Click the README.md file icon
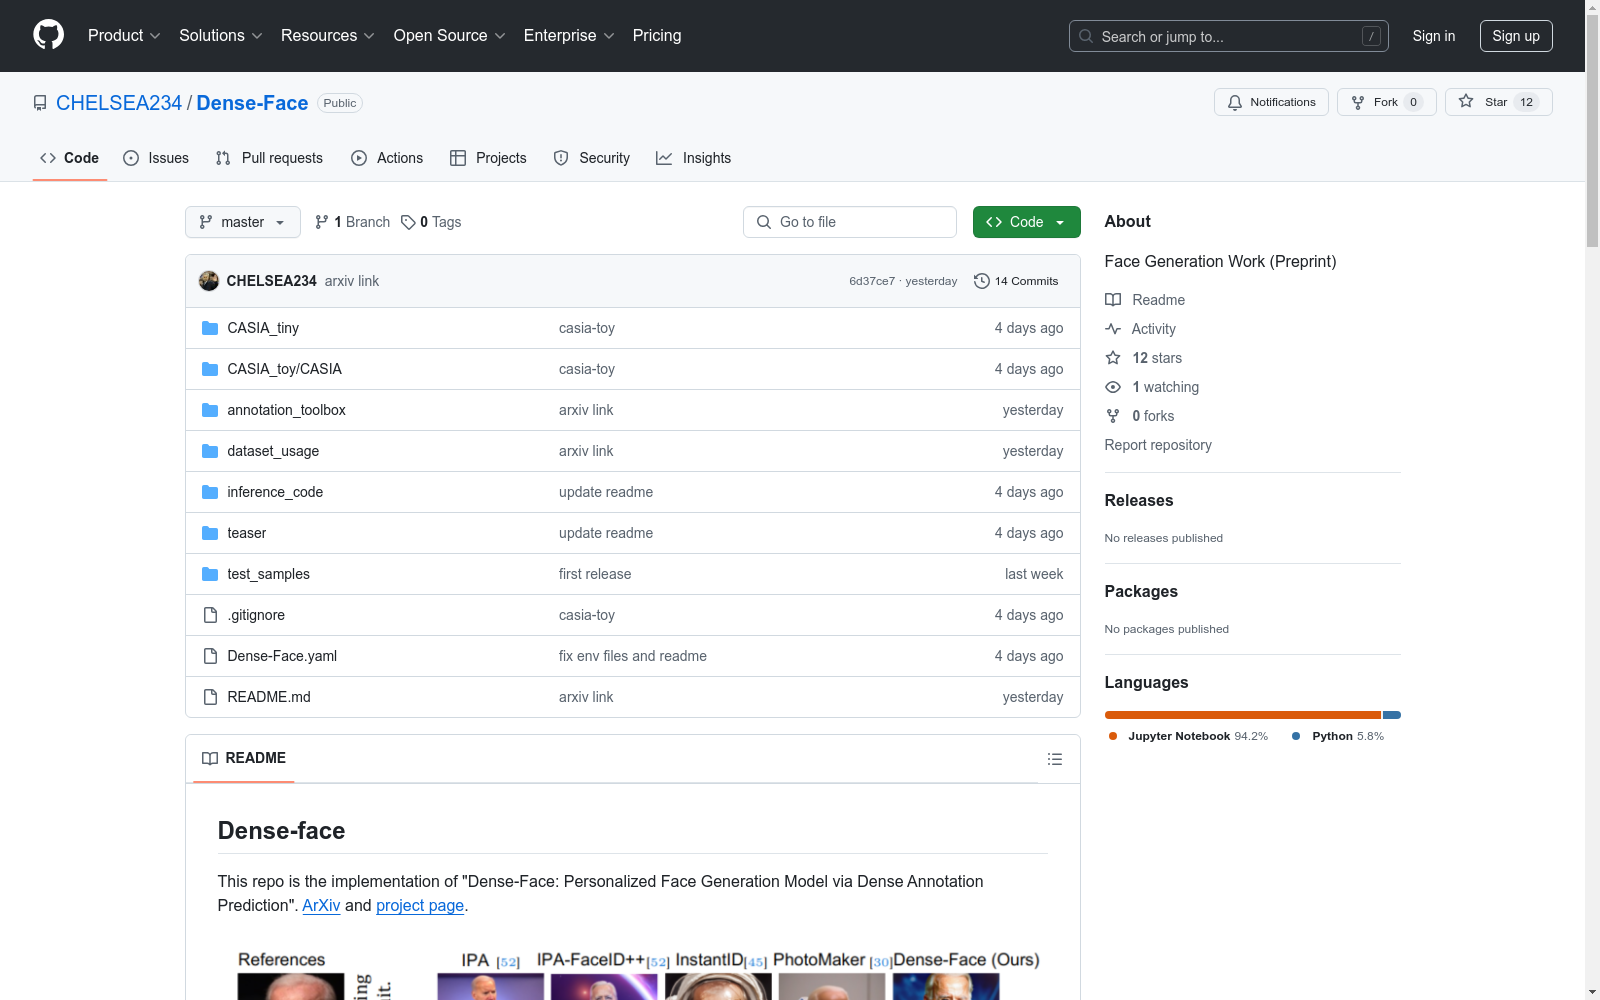The width and height of the screenshot is (1600, 1000). 210,697
